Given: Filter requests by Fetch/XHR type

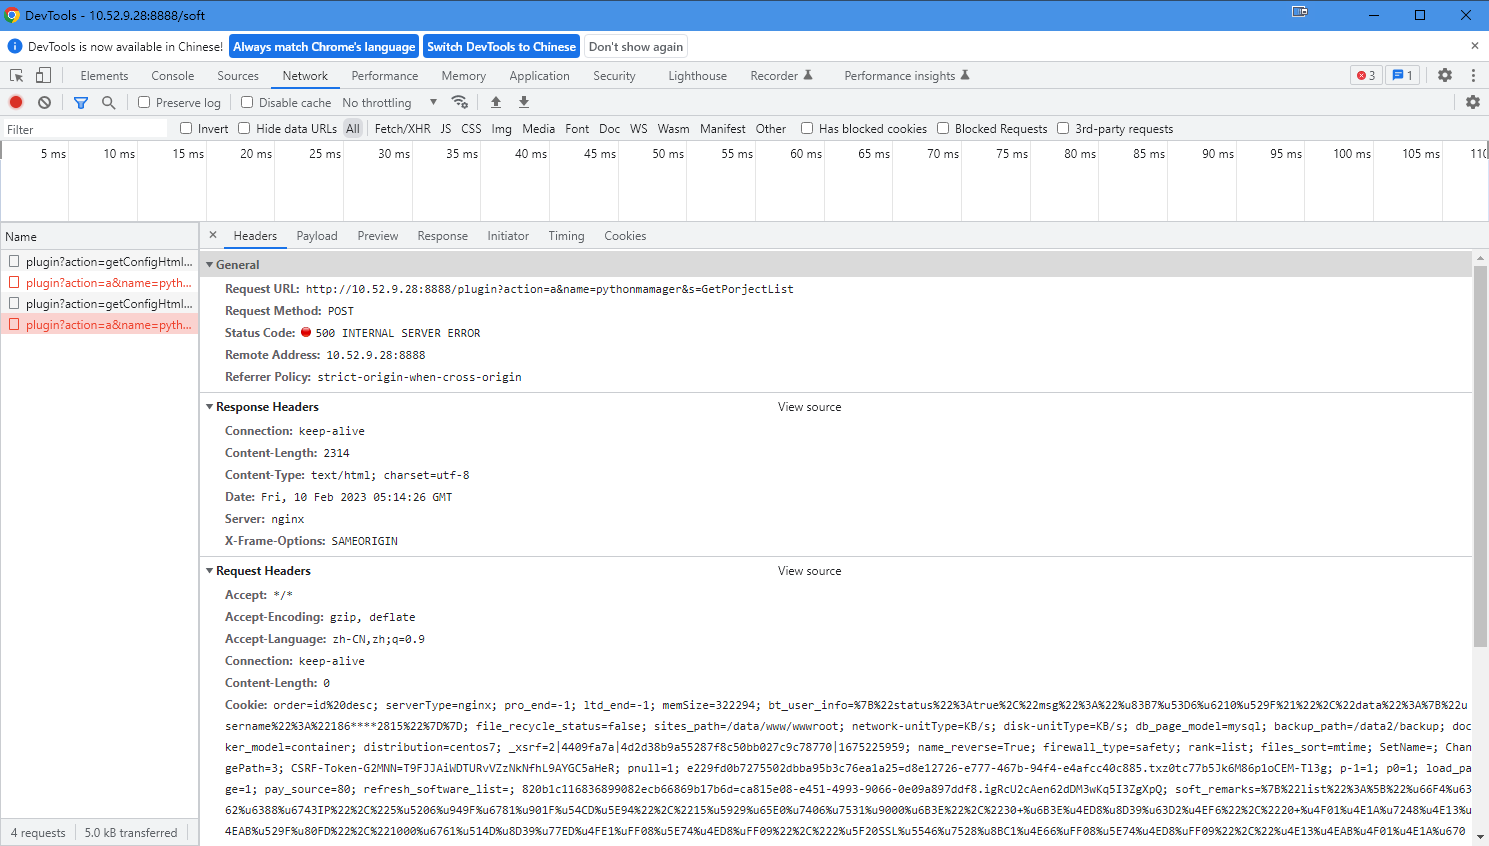Looking at the screenshot, I should click(403, 129).
